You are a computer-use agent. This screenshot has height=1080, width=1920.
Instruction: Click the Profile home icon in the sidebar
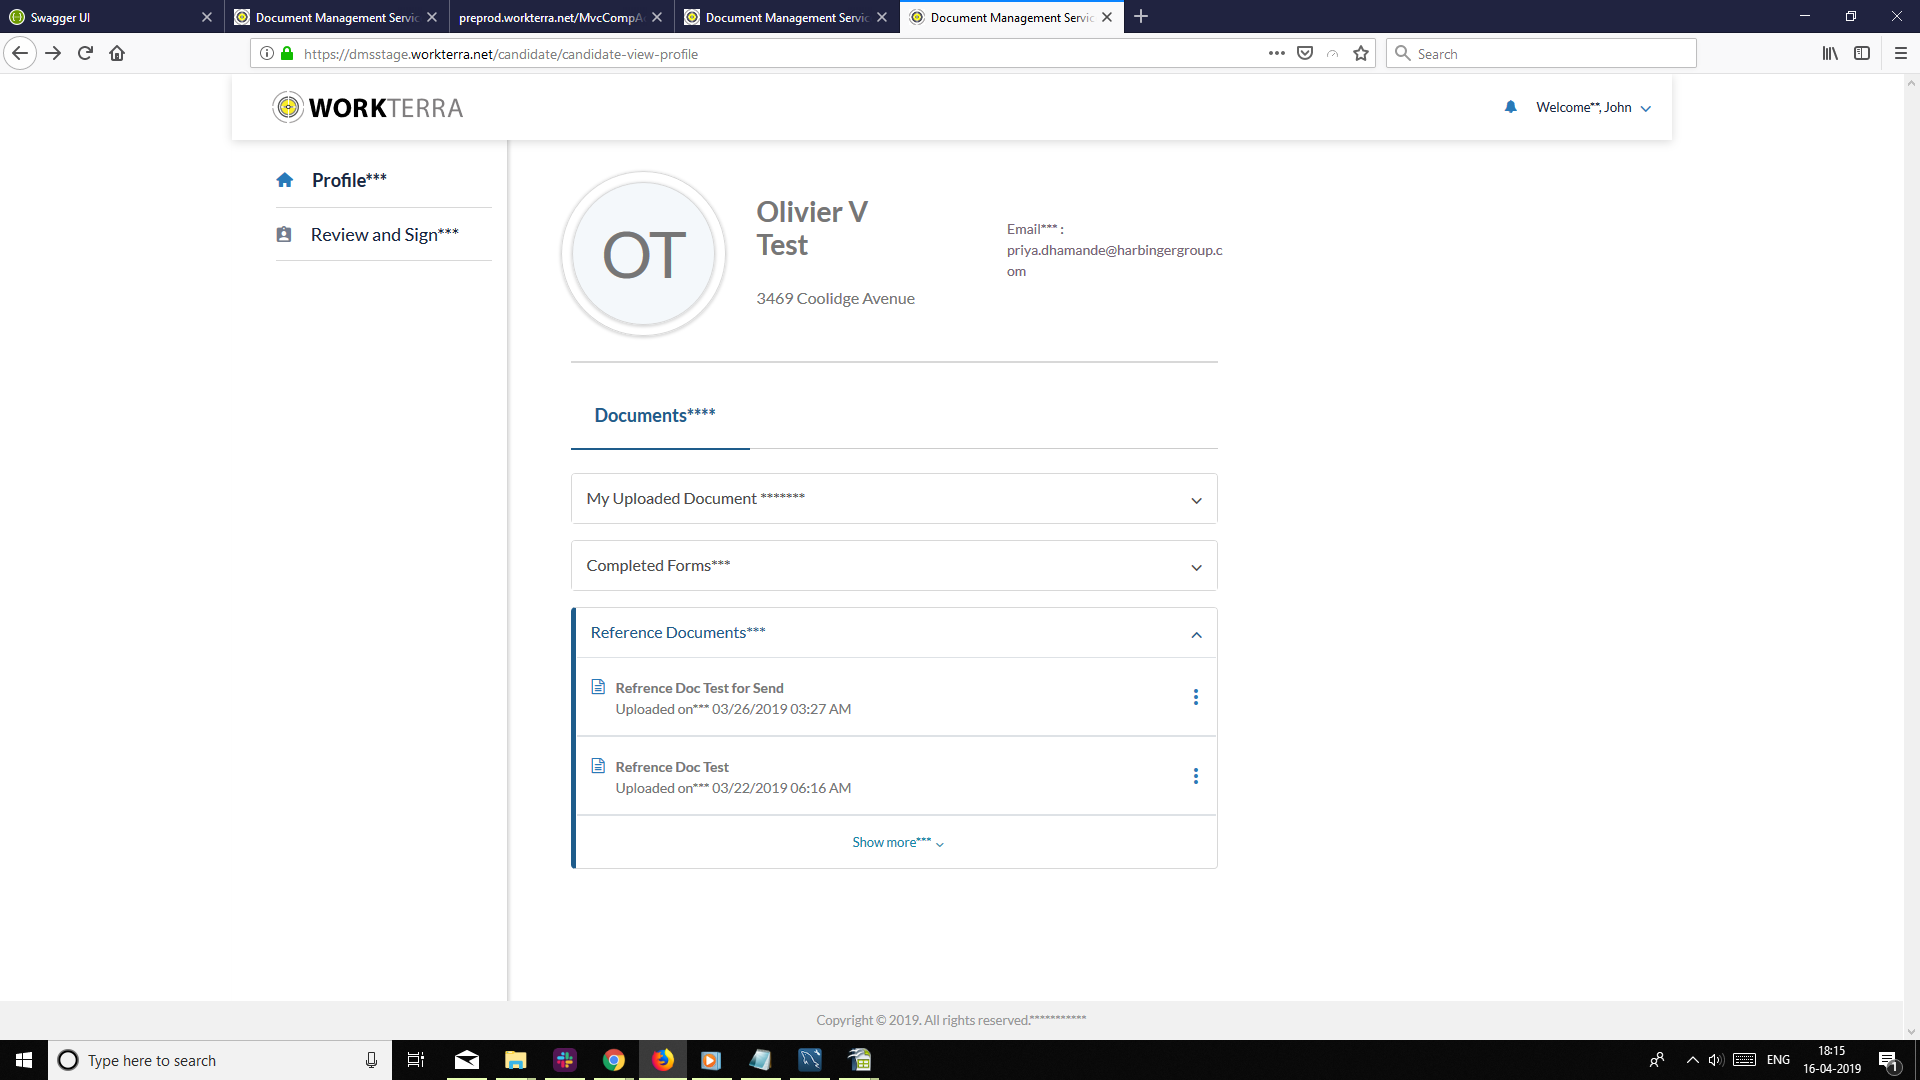point(285,180)
